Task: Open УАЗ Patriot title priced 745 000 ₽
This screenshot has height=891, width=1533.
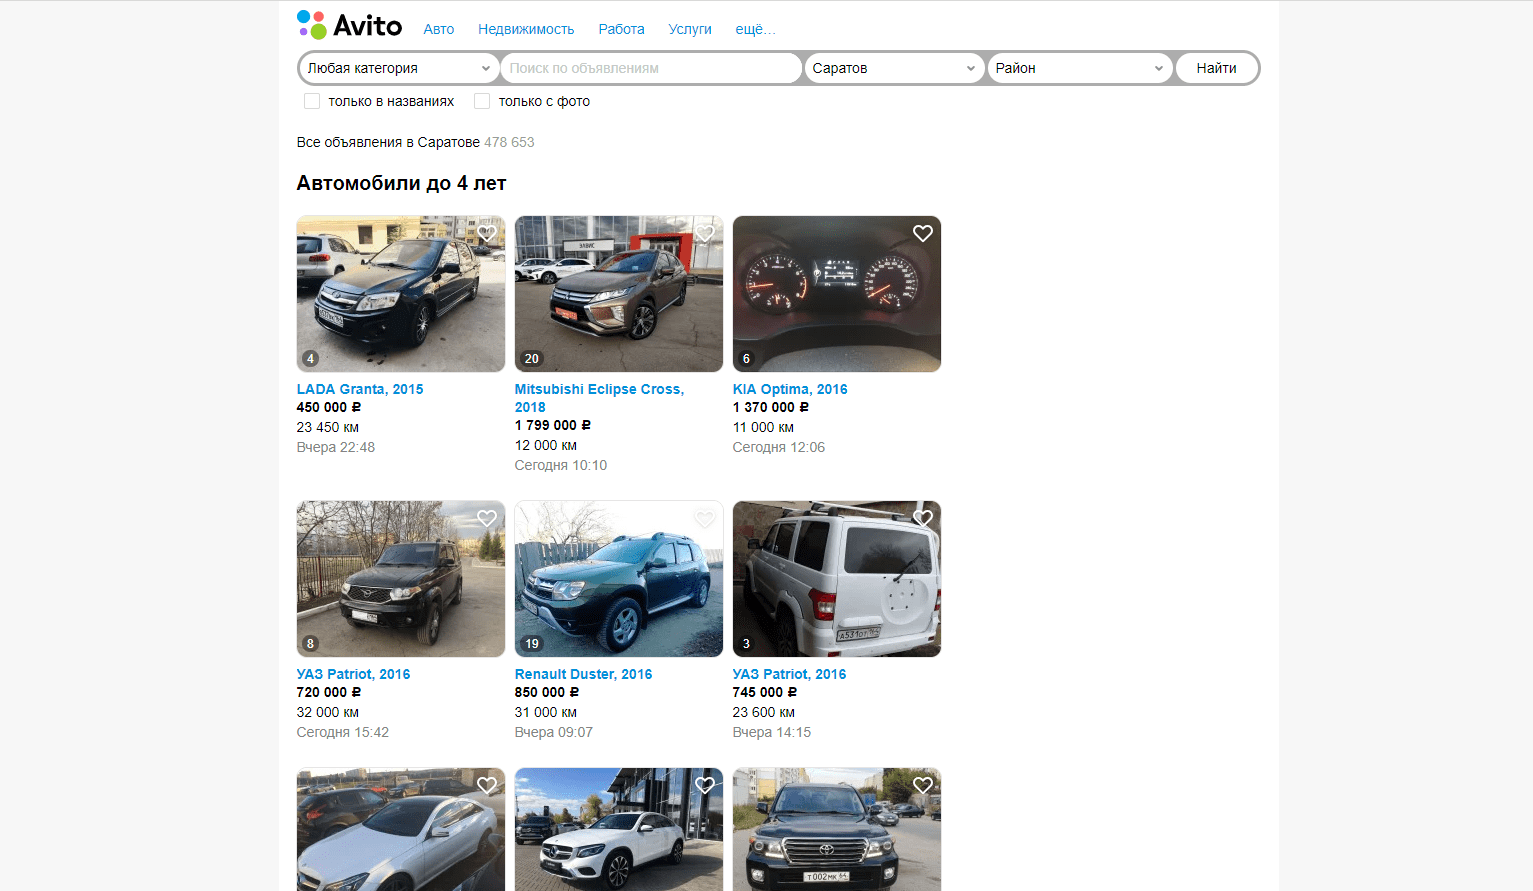Action: [789, 674]
